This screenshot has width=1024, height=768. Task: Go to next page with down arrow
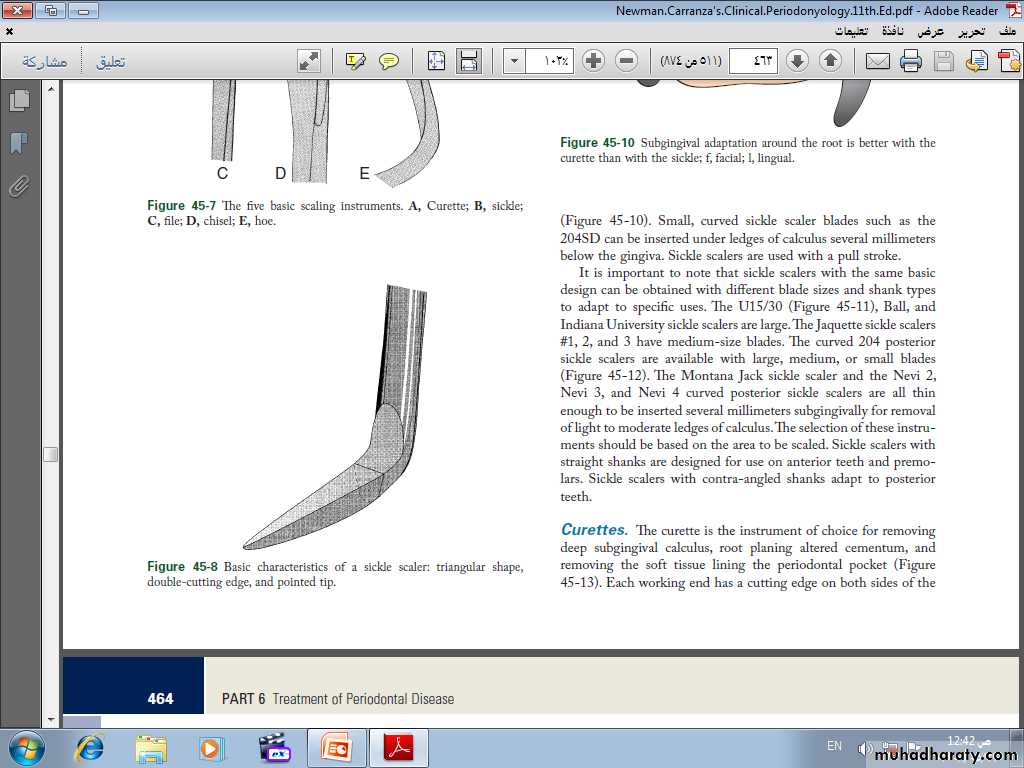797,61
